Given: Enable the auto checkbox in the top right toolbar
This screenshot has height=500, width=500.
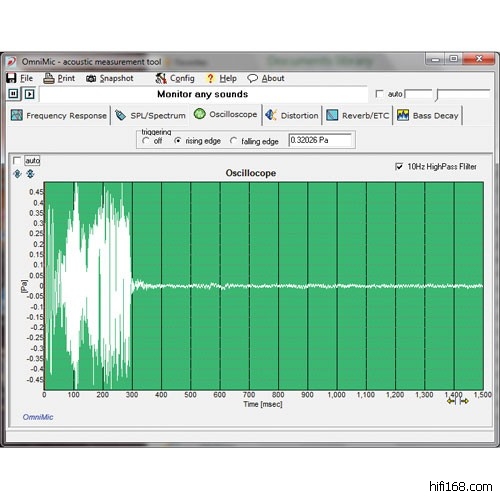Looking at the screenshot, I should (379, 94).
